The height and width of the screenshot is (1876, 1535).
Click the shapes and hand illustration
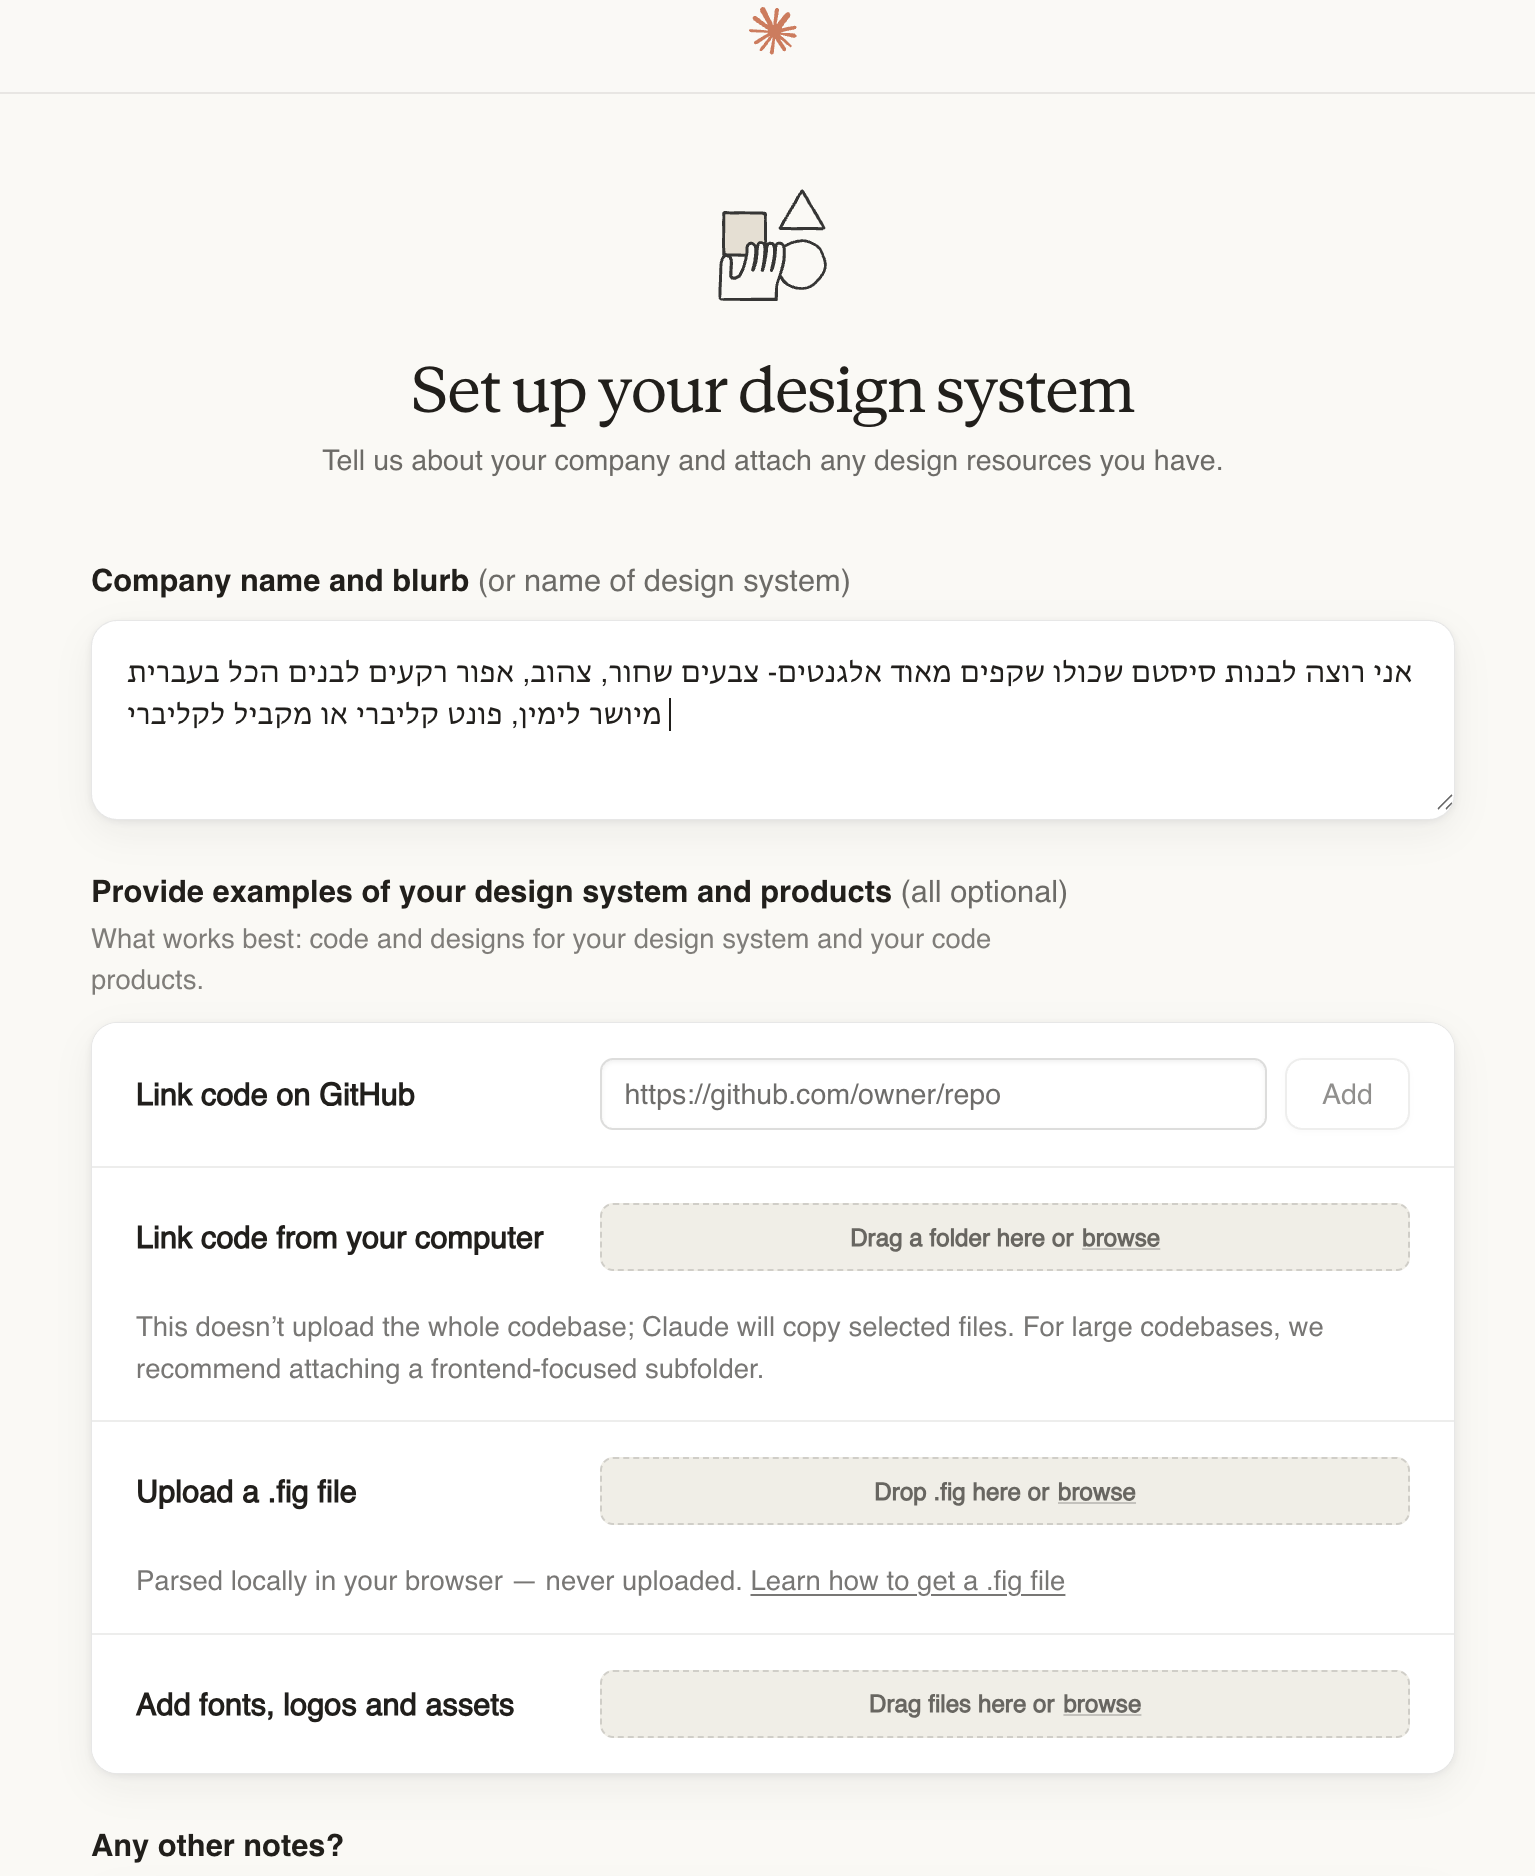(772, 246)
